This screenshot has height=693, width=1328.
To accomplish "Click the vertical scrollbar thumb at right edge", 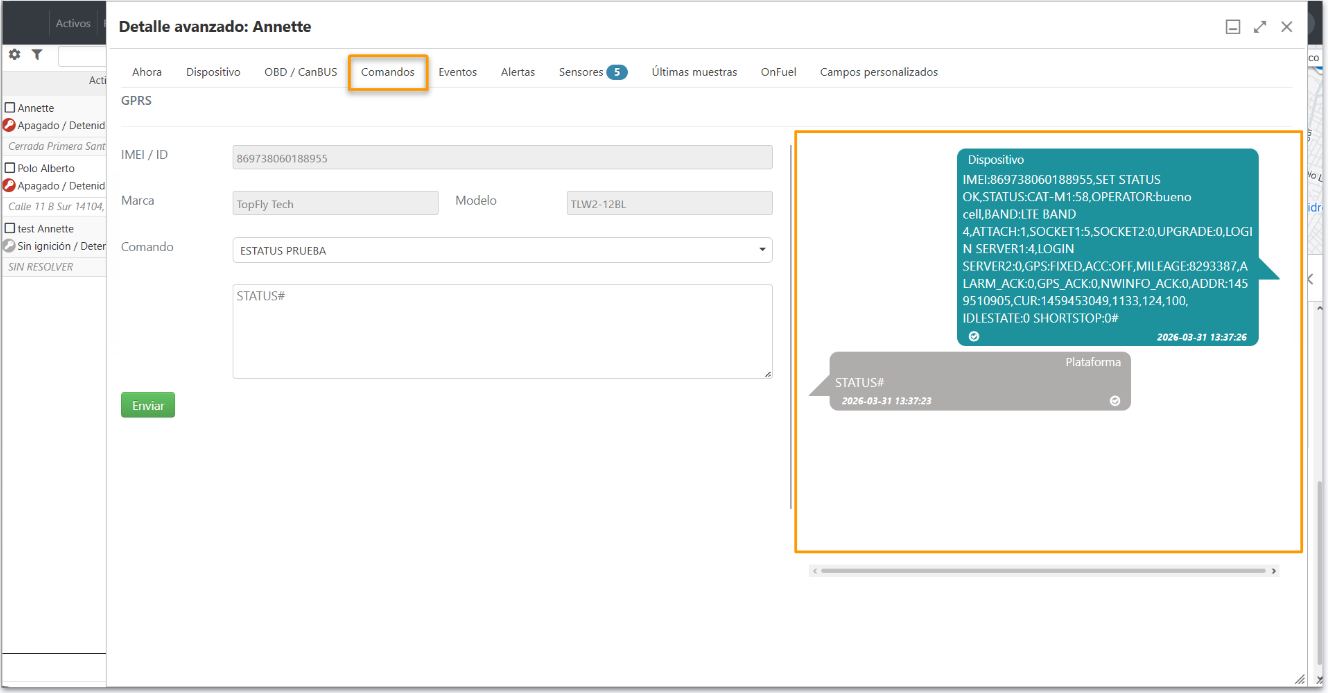I will [1321, 572].
